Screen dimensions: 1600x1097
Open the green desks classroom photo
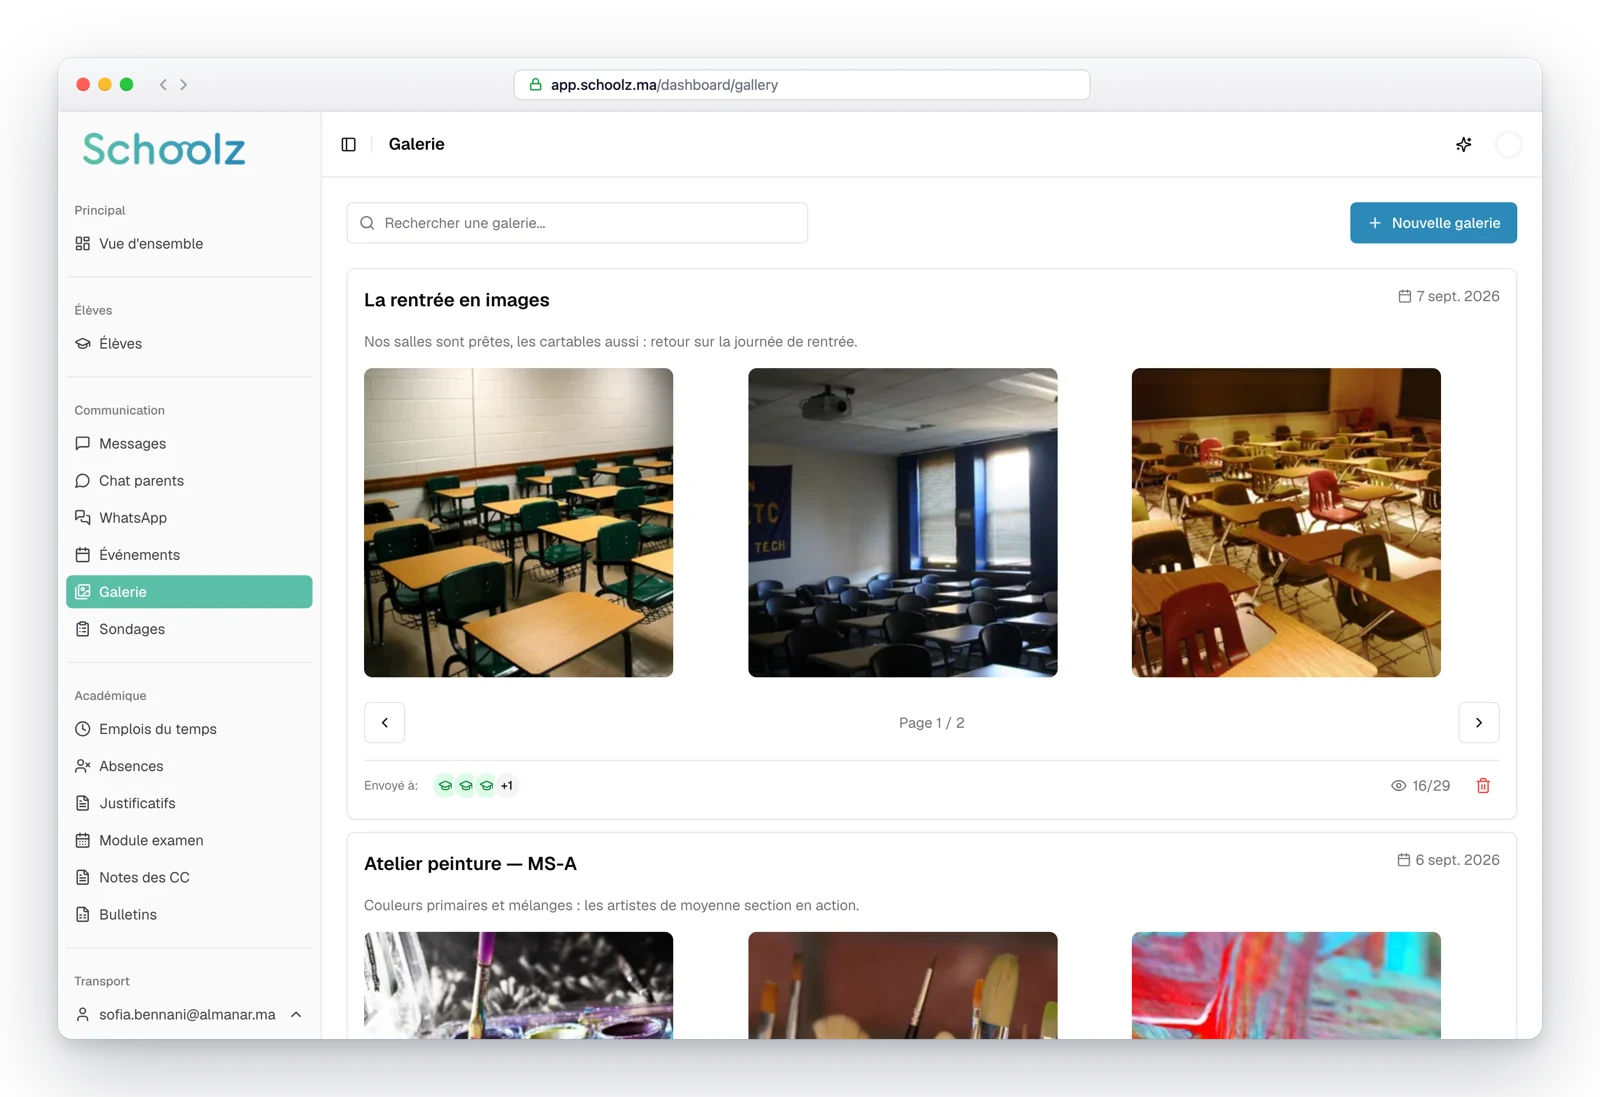click(x=518, y=523)
